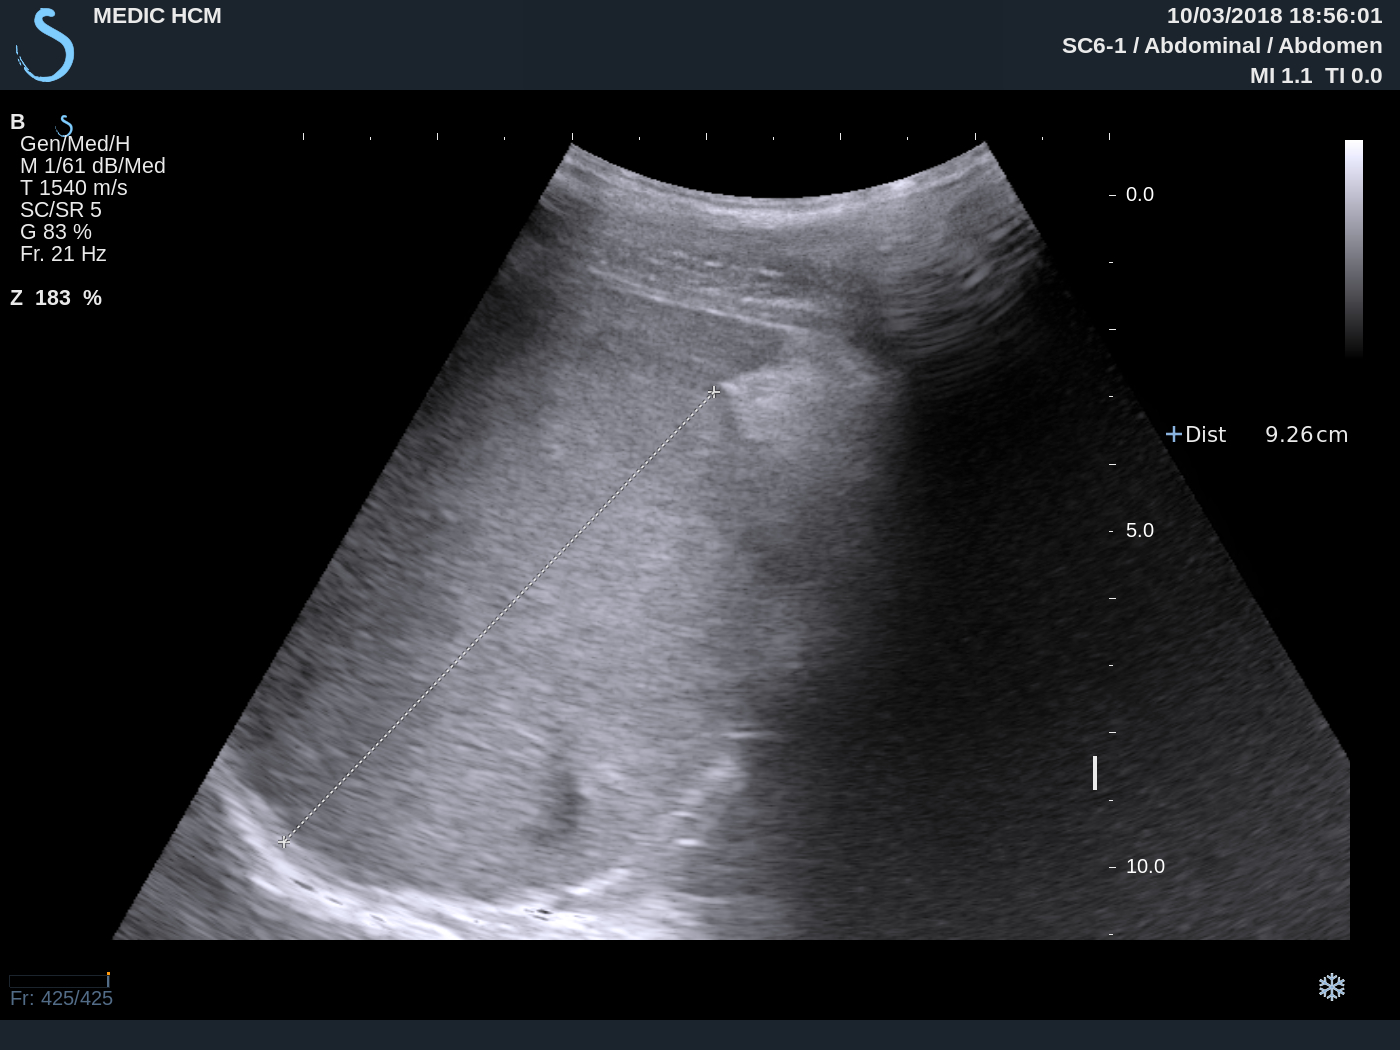This screenshot has width=1400, height=1050.
Task: Toggle the freeze state via snowflake symbol
Action: (1331, 988)
